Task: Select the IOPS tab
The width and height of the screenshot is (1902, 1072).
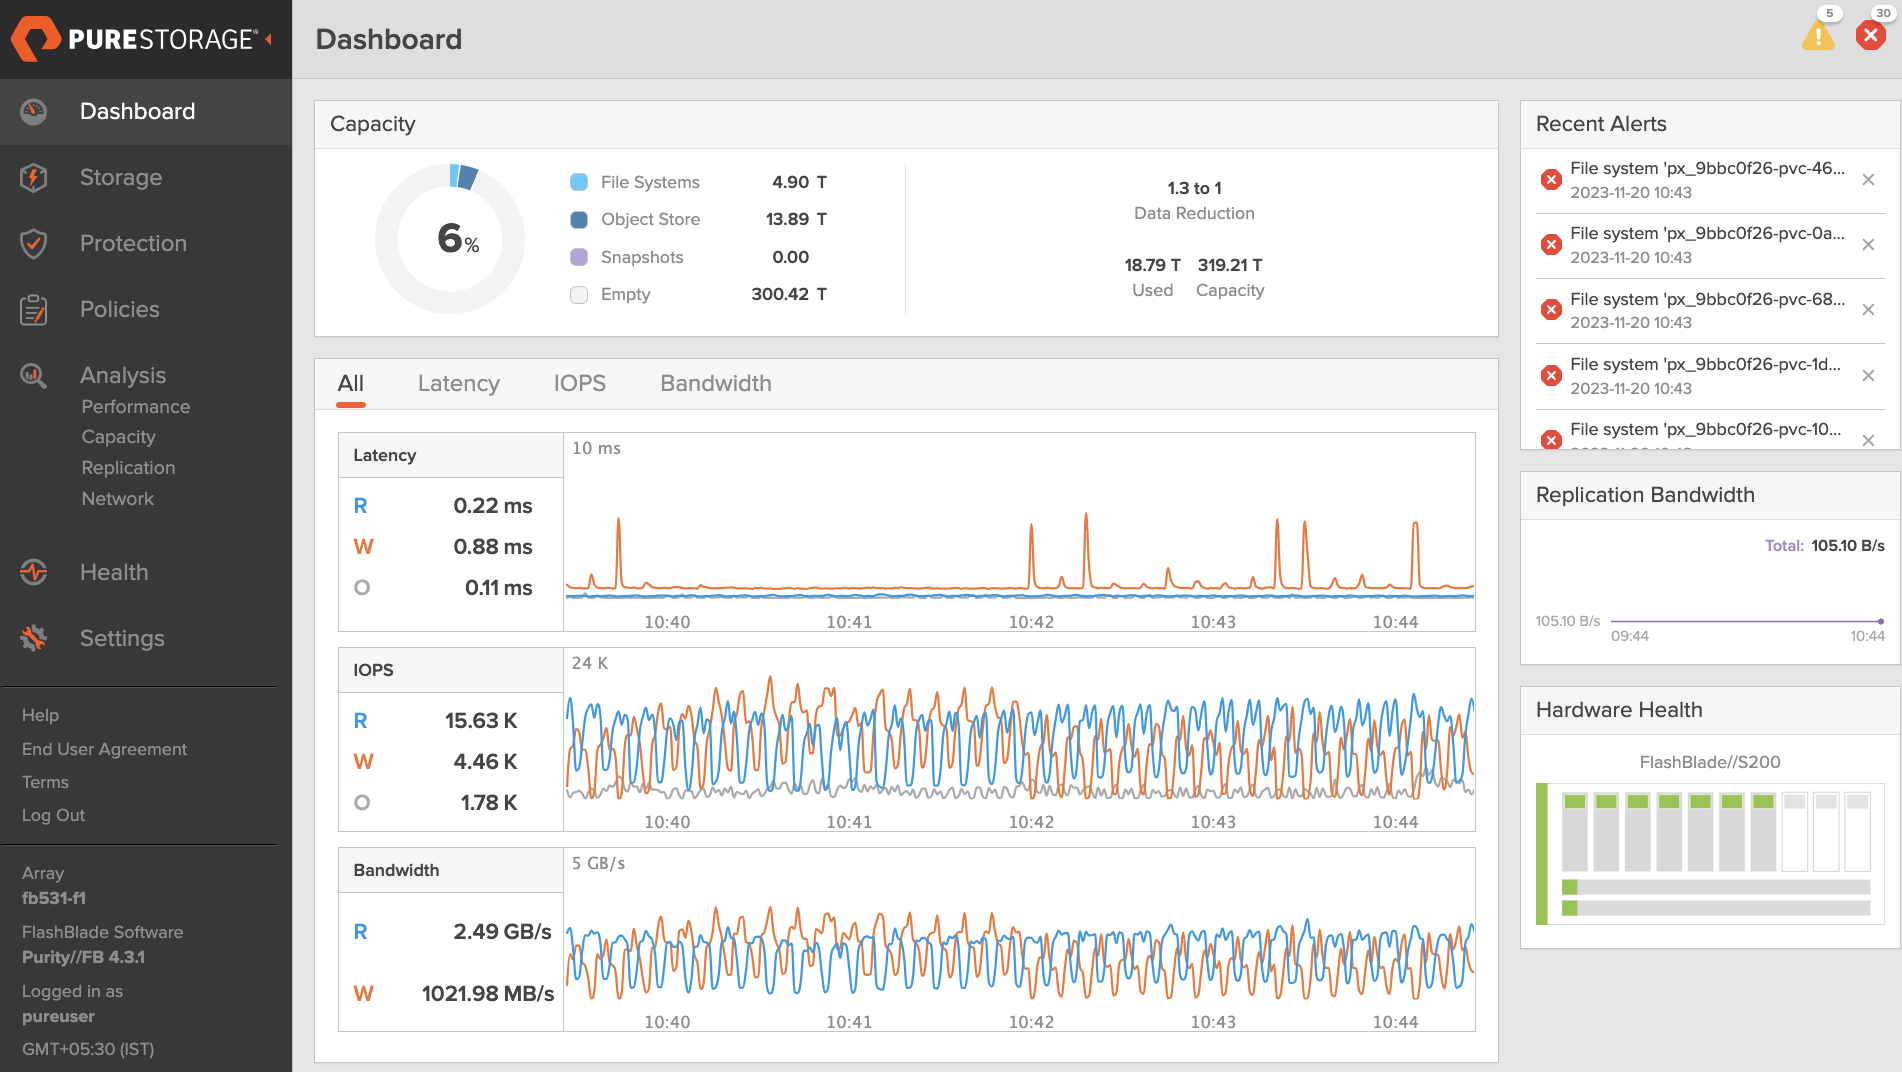Action: pyautogui.click(x=579, y=384)
